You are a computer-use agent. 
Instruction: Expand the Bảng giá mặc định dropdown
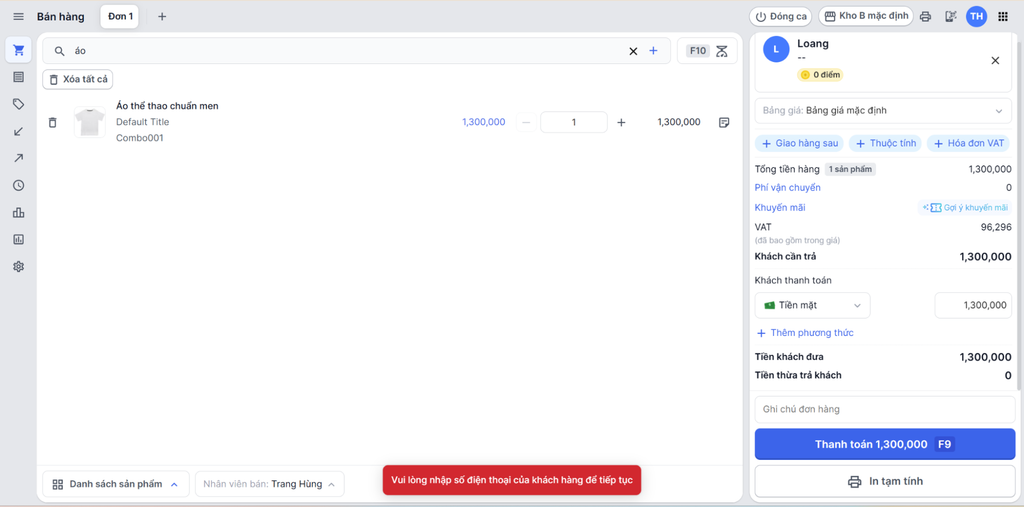point(883,111)
